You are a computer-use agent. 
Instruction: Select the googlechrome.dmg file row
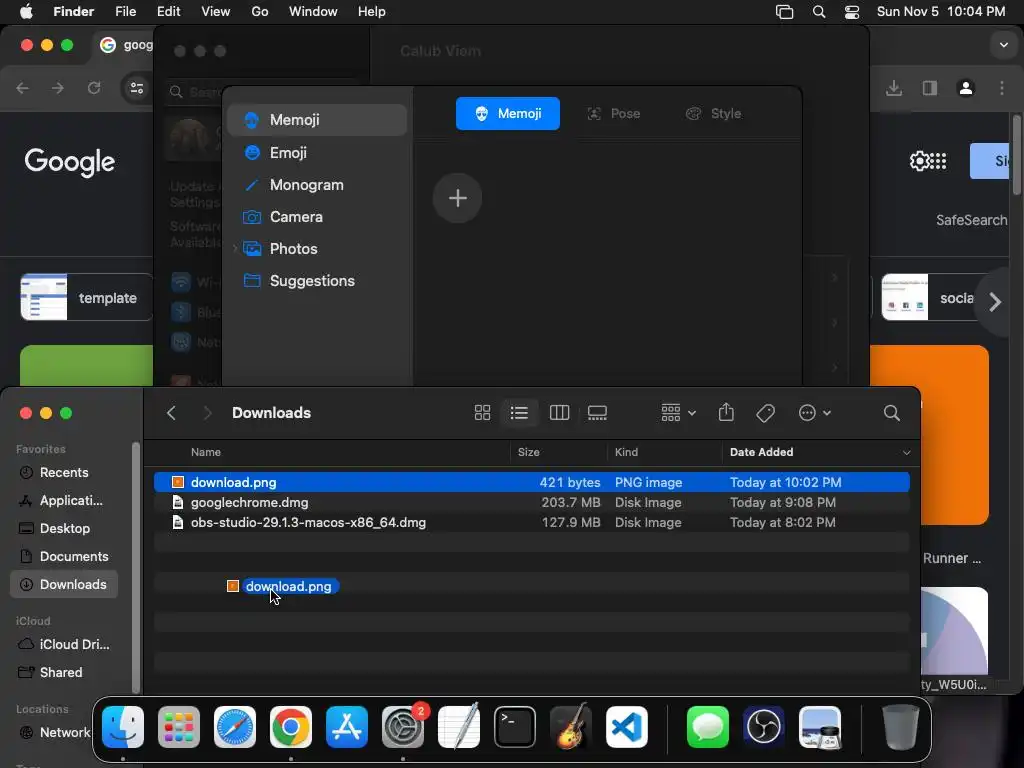point(532,502)
